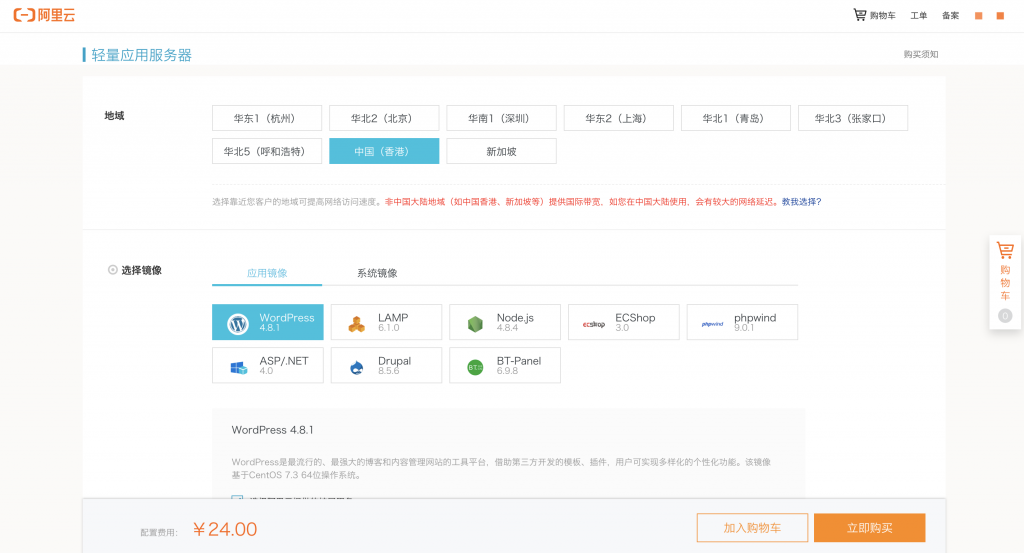Choose region 华北3（张家口）

853,118
